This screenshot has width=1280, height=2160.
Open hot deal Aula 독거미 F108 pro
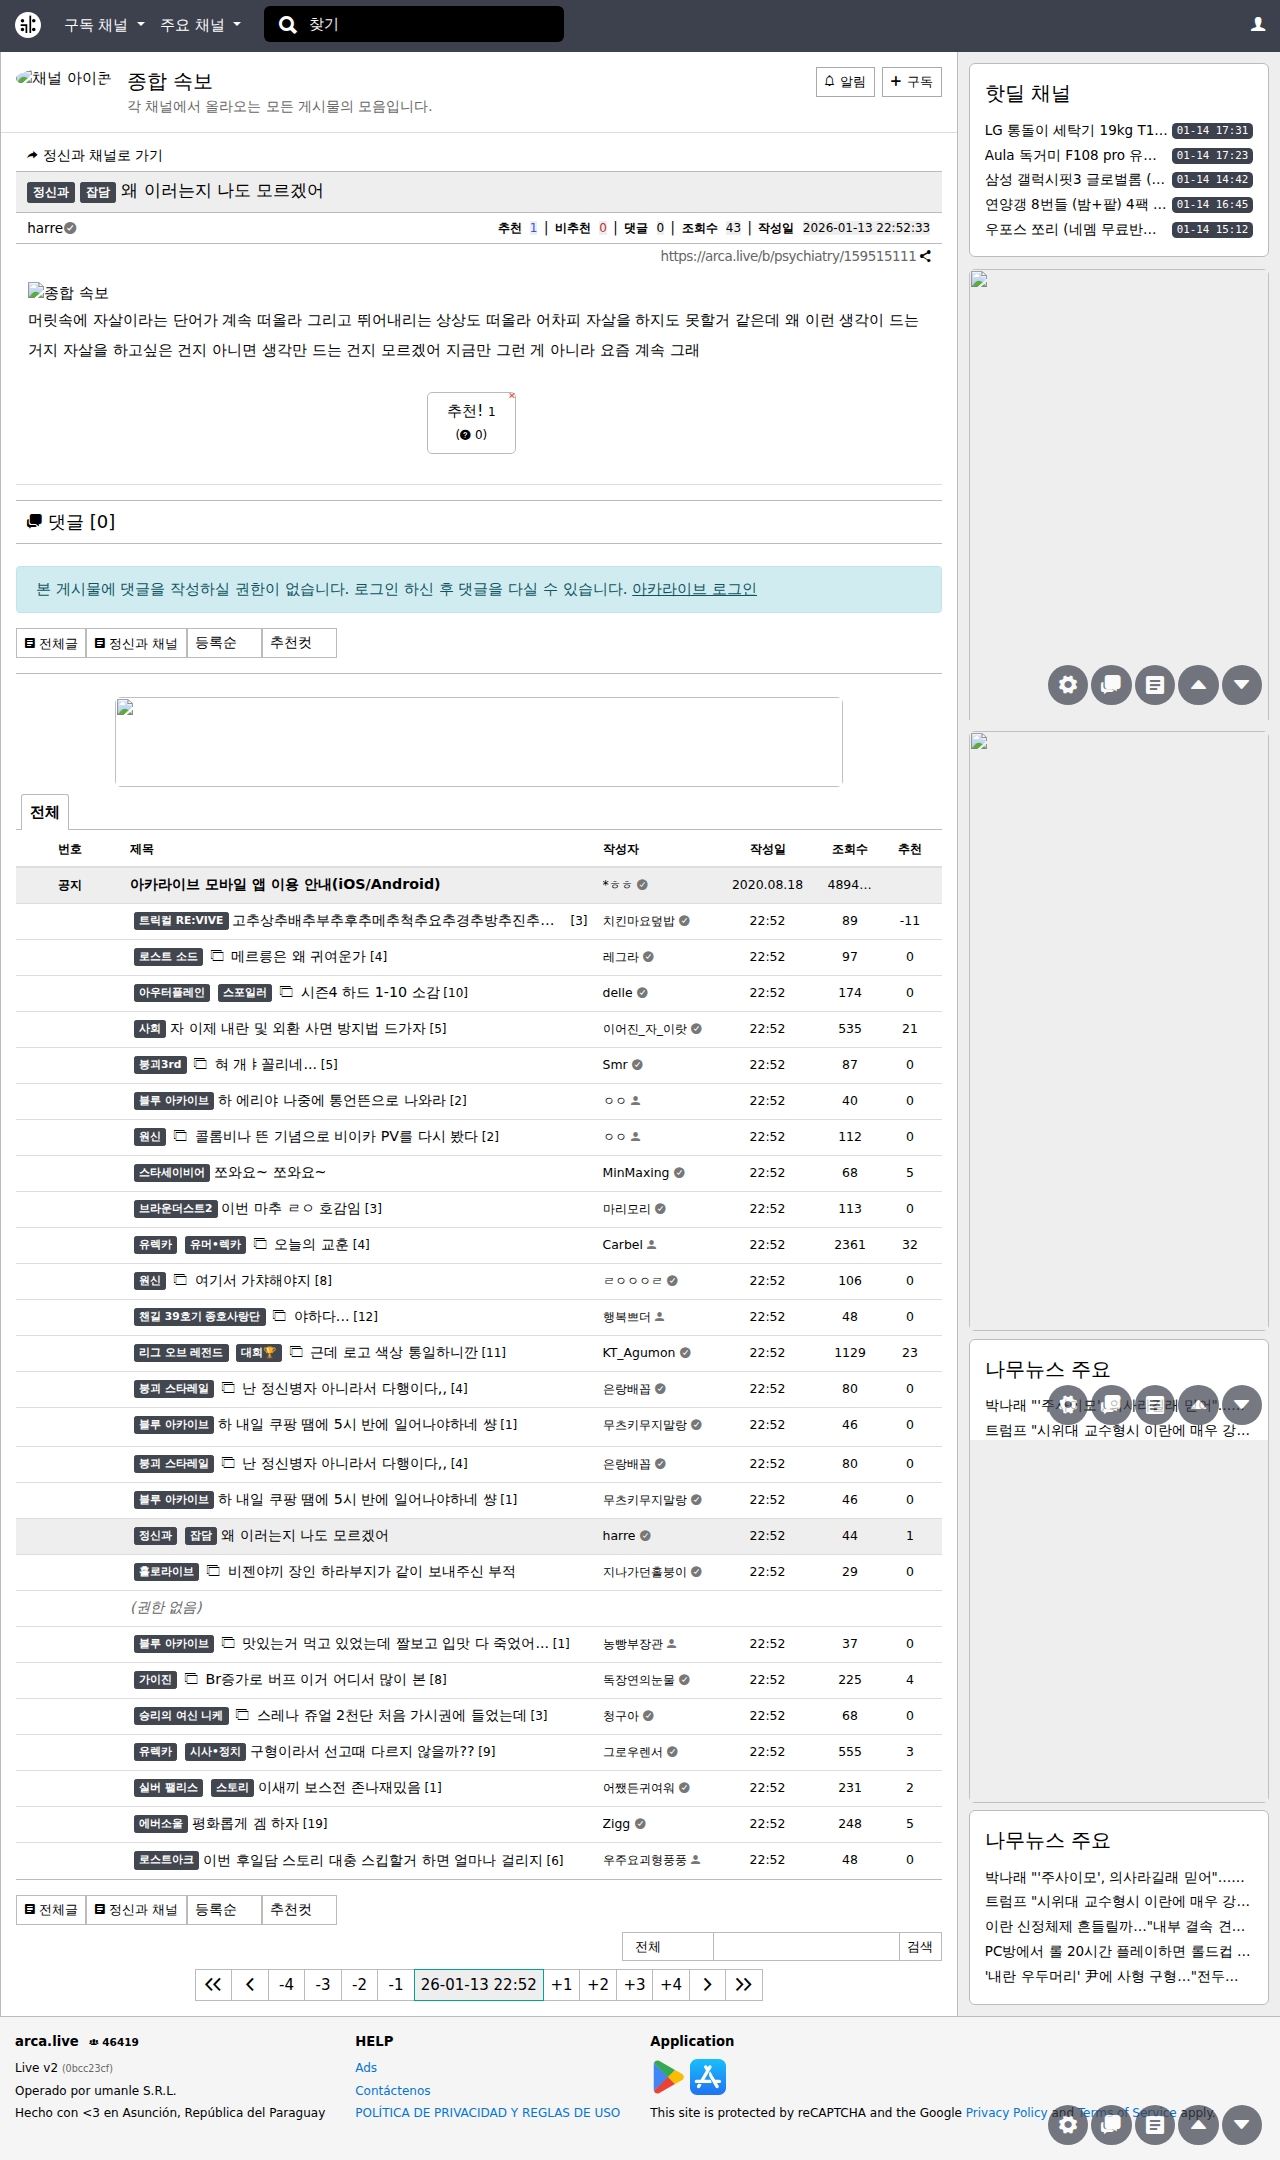(x=1071, y=155)
